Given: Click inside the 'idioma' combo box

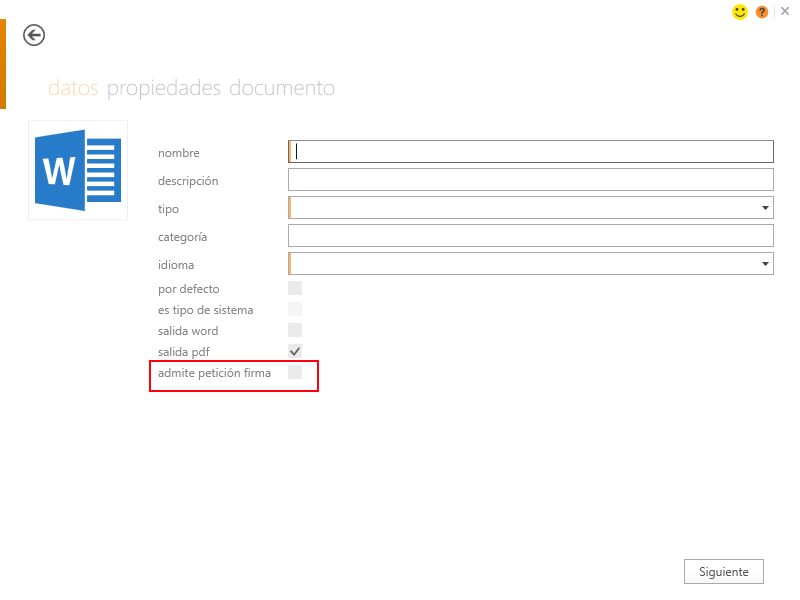Looking at the screenshot, I should point(520,264).
